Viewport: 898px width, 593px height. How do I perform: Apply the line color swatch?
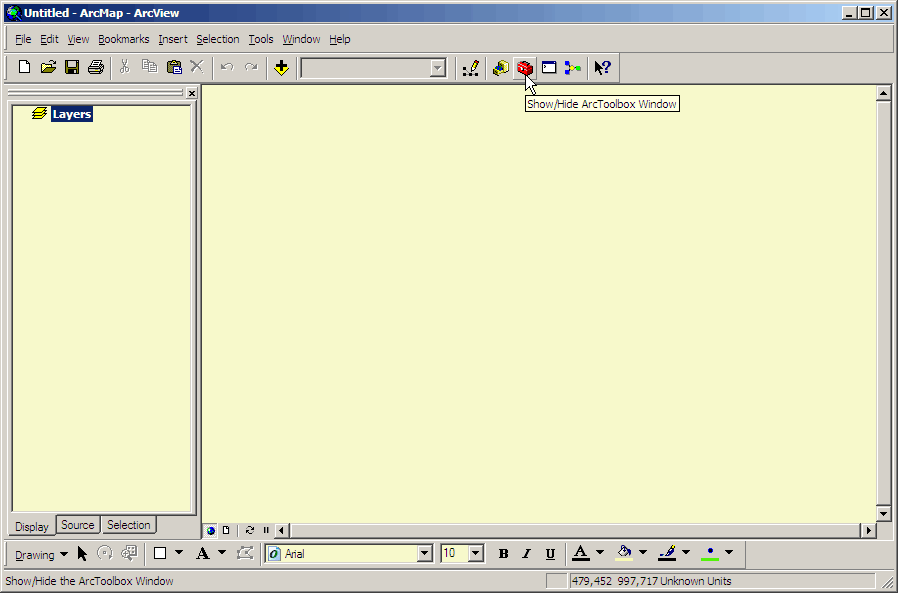[x=667, y=553]
